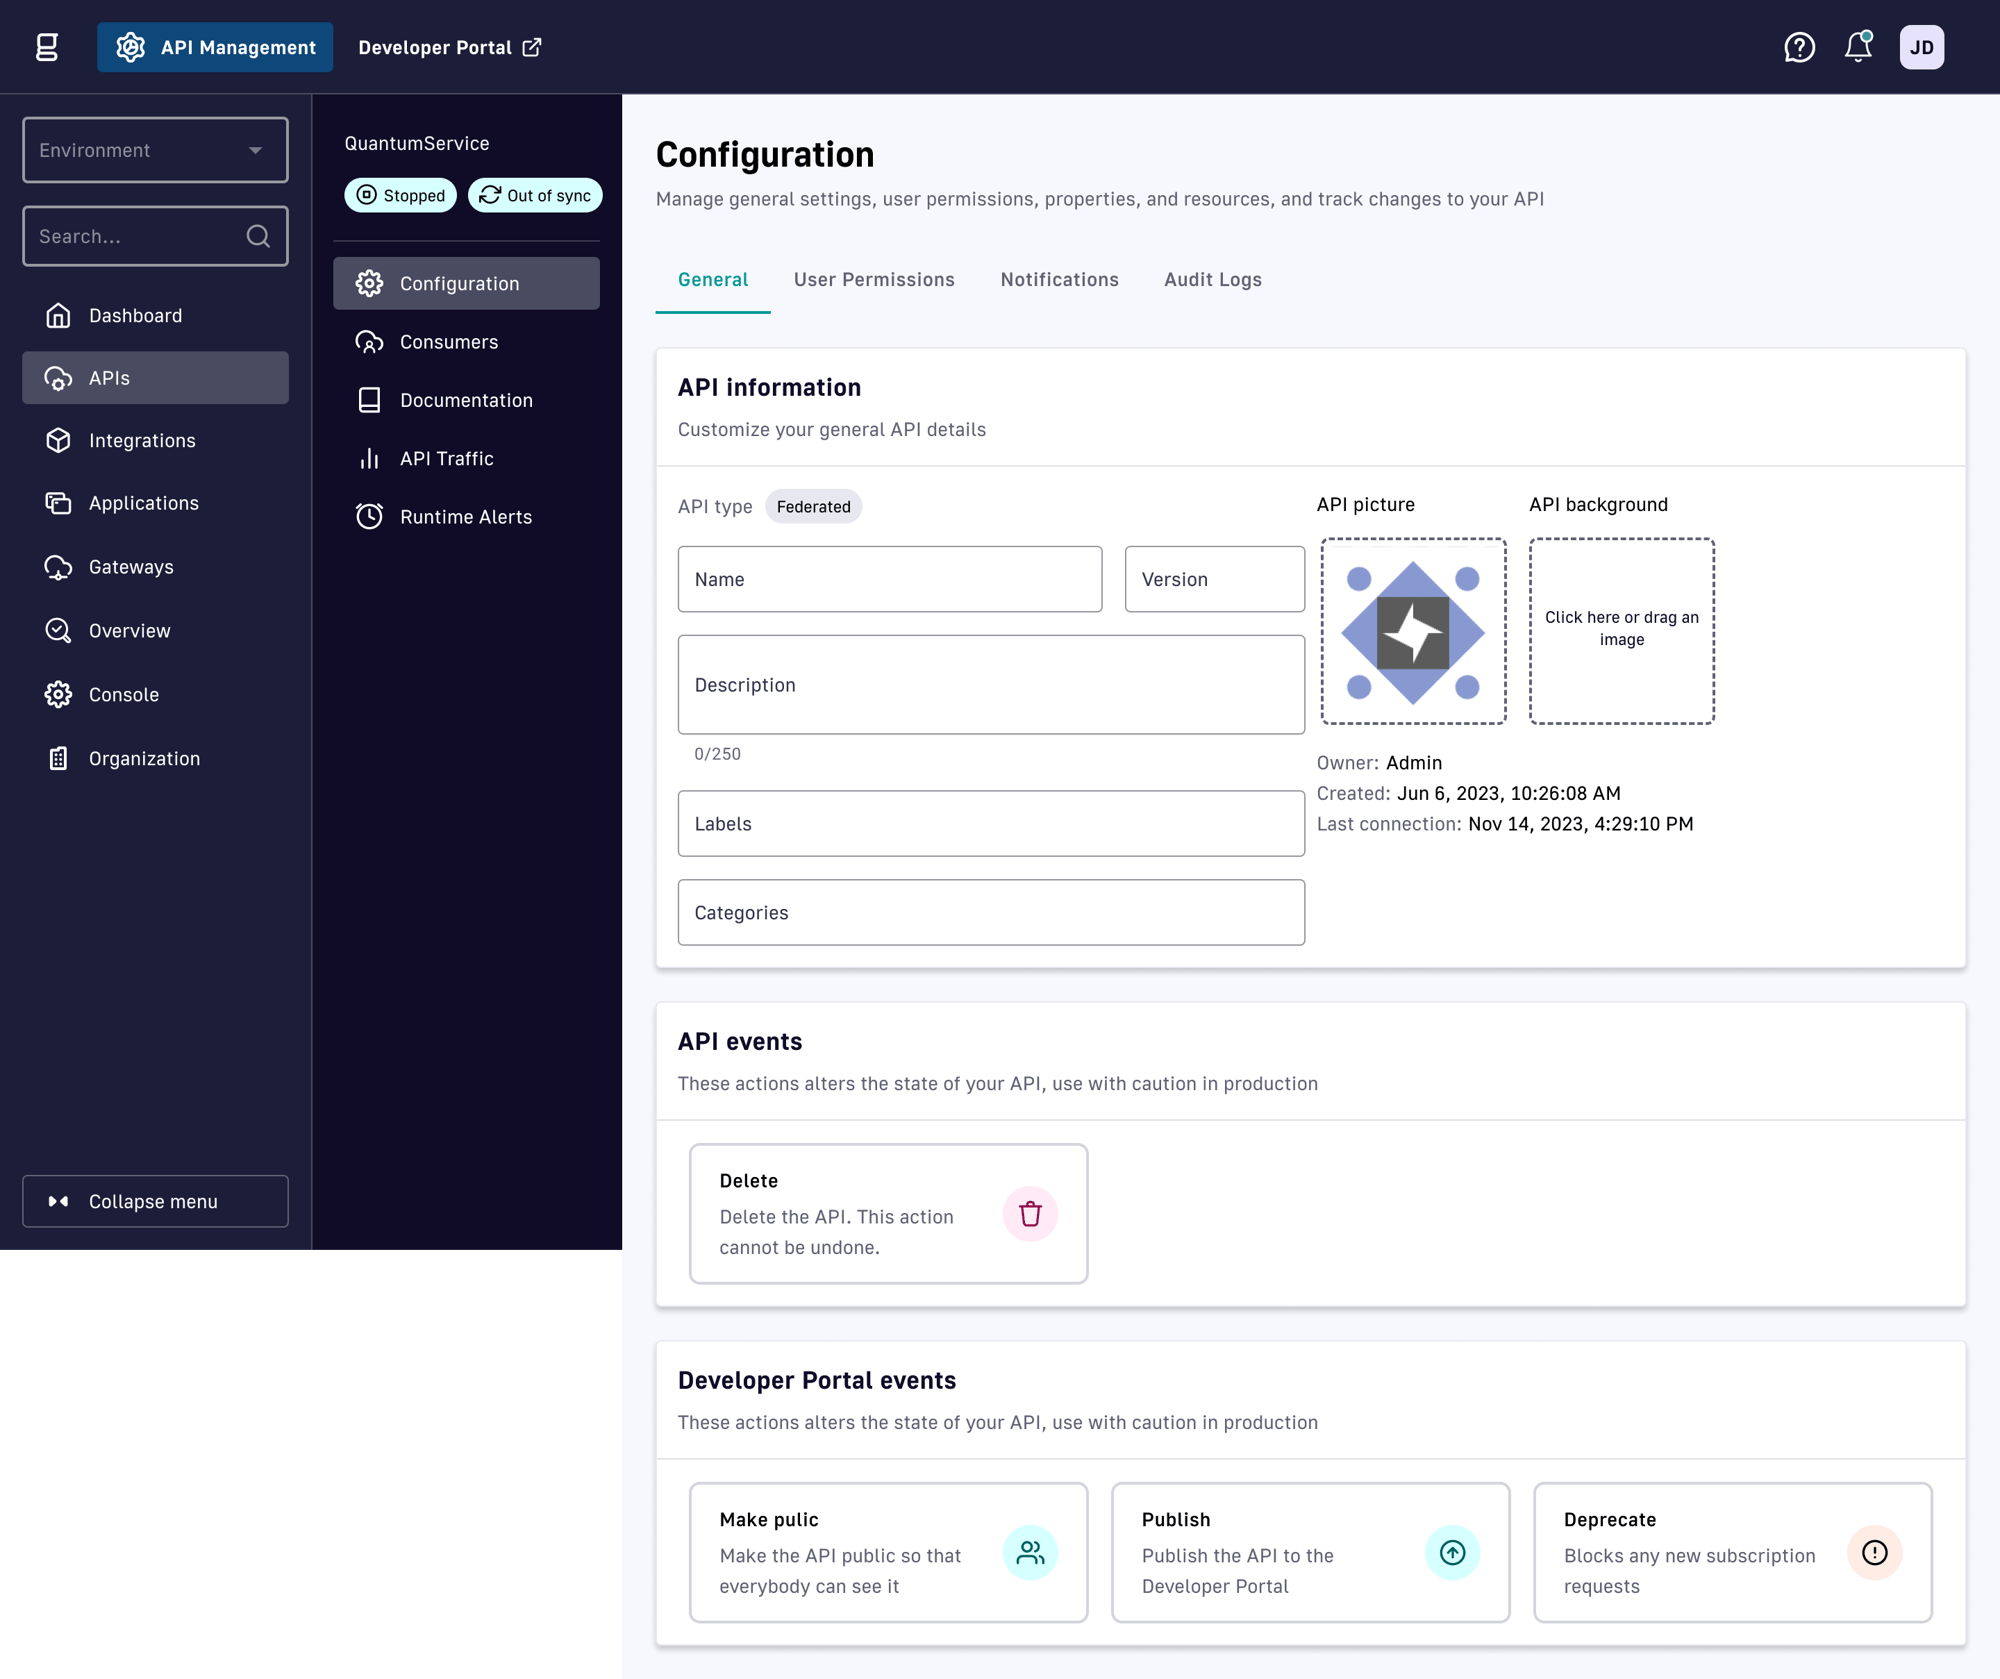Click the Publish card title
The height and width of the screenshot is (1679, 2000).
(1176, 1519)
